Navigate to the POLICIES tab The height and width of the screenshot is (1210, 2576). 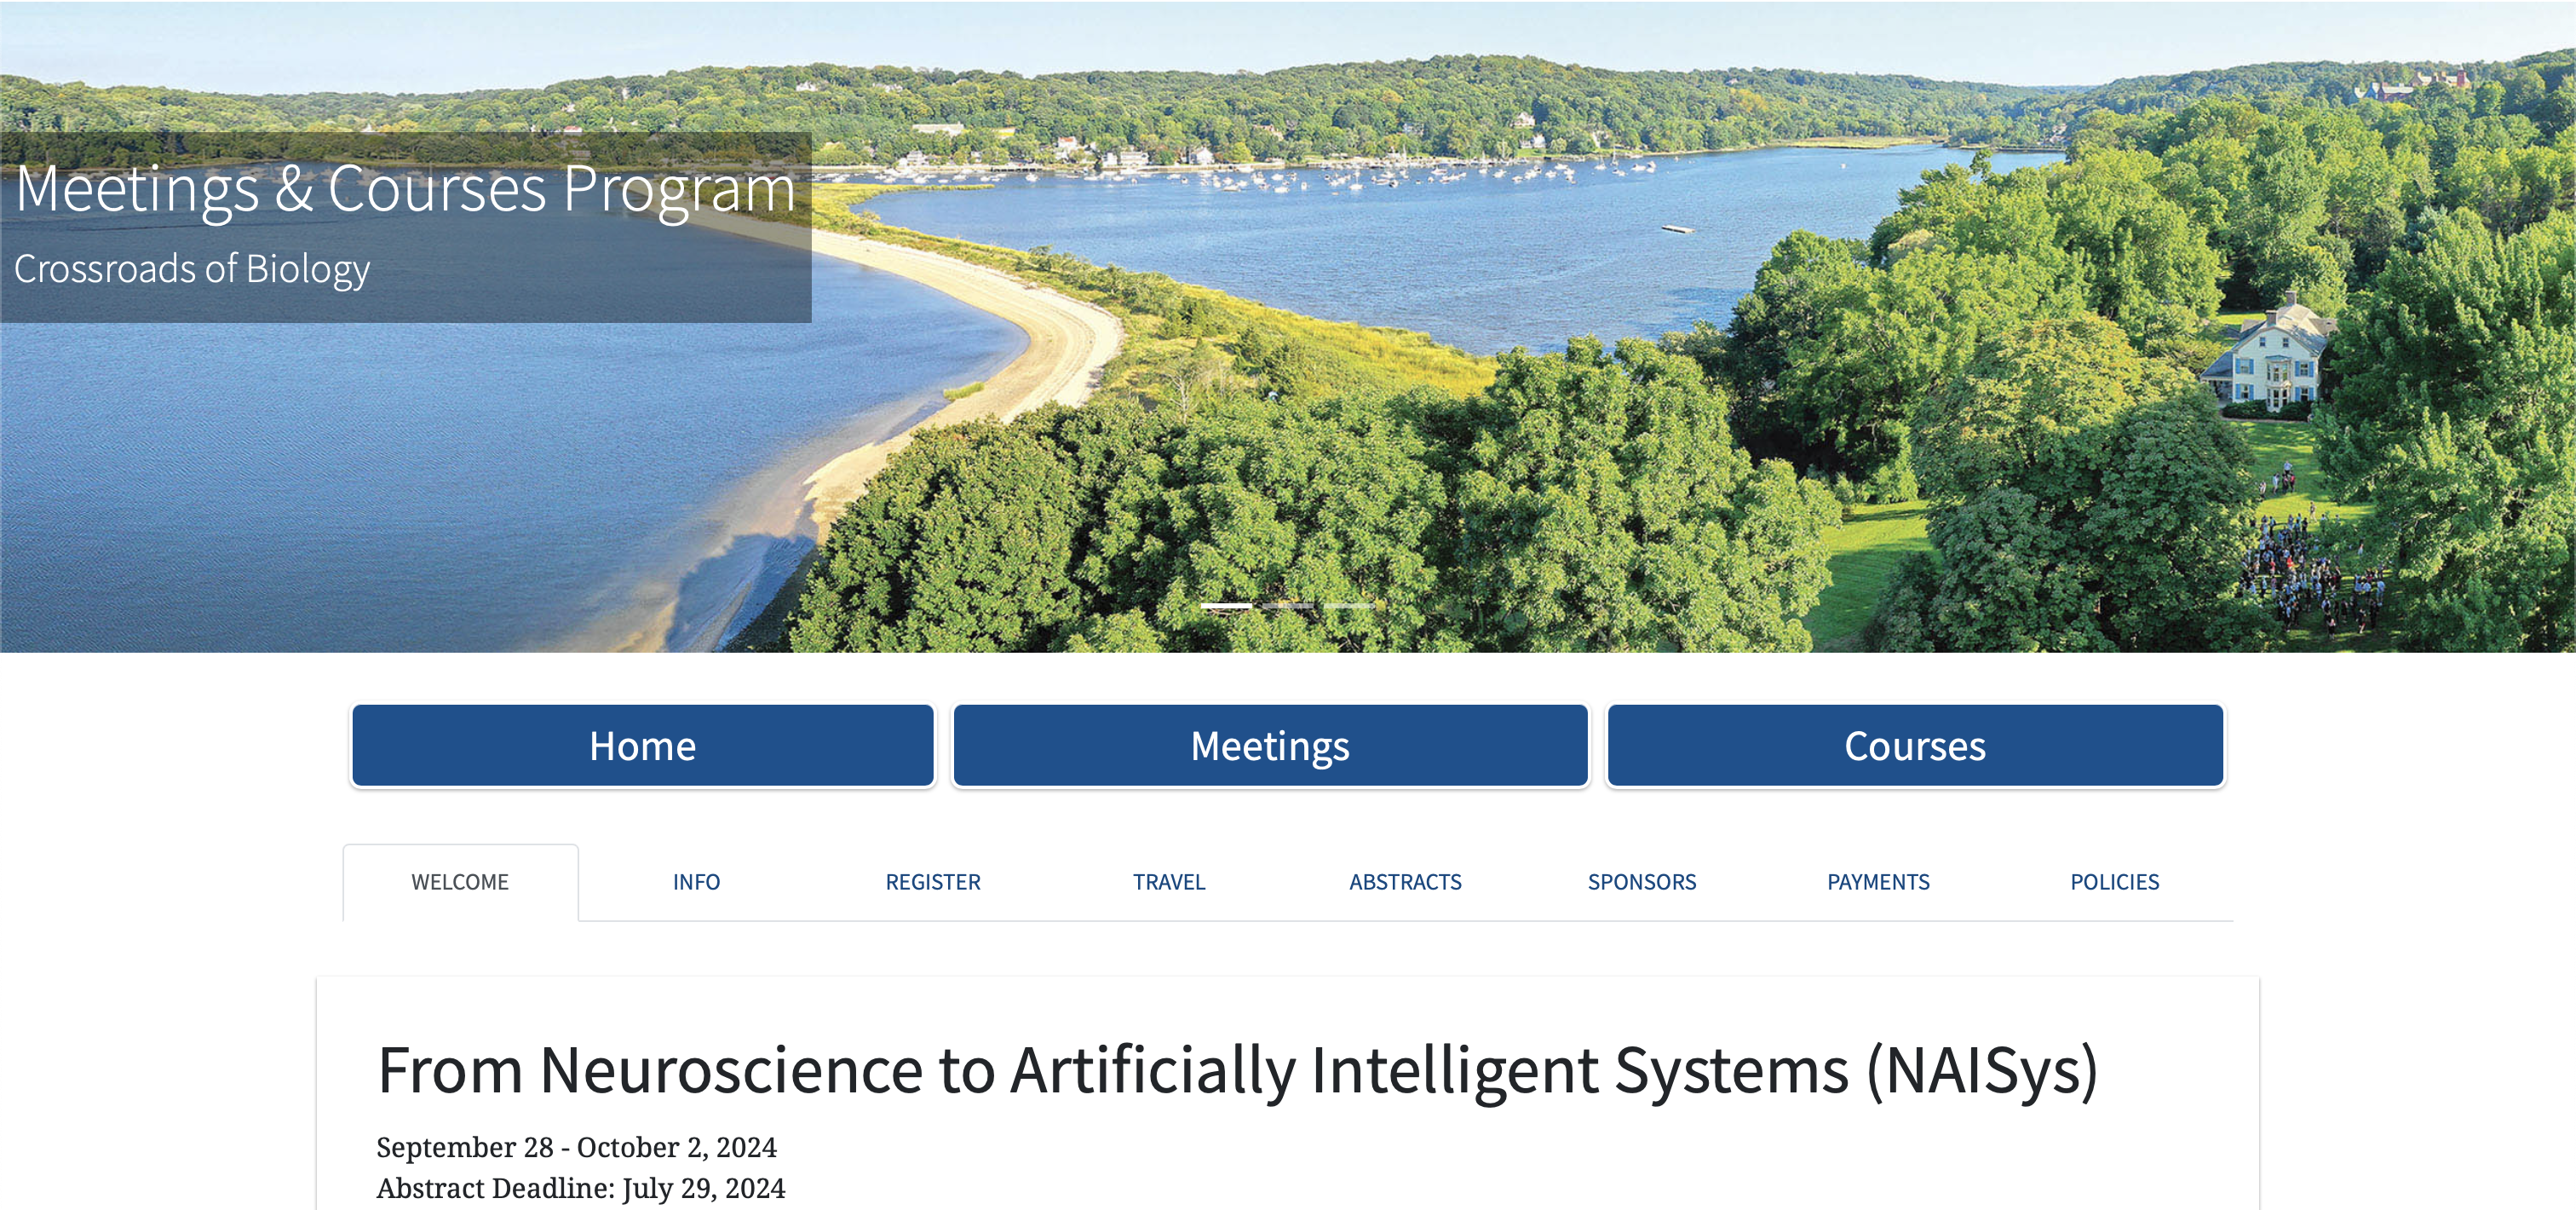point(2116,881)
